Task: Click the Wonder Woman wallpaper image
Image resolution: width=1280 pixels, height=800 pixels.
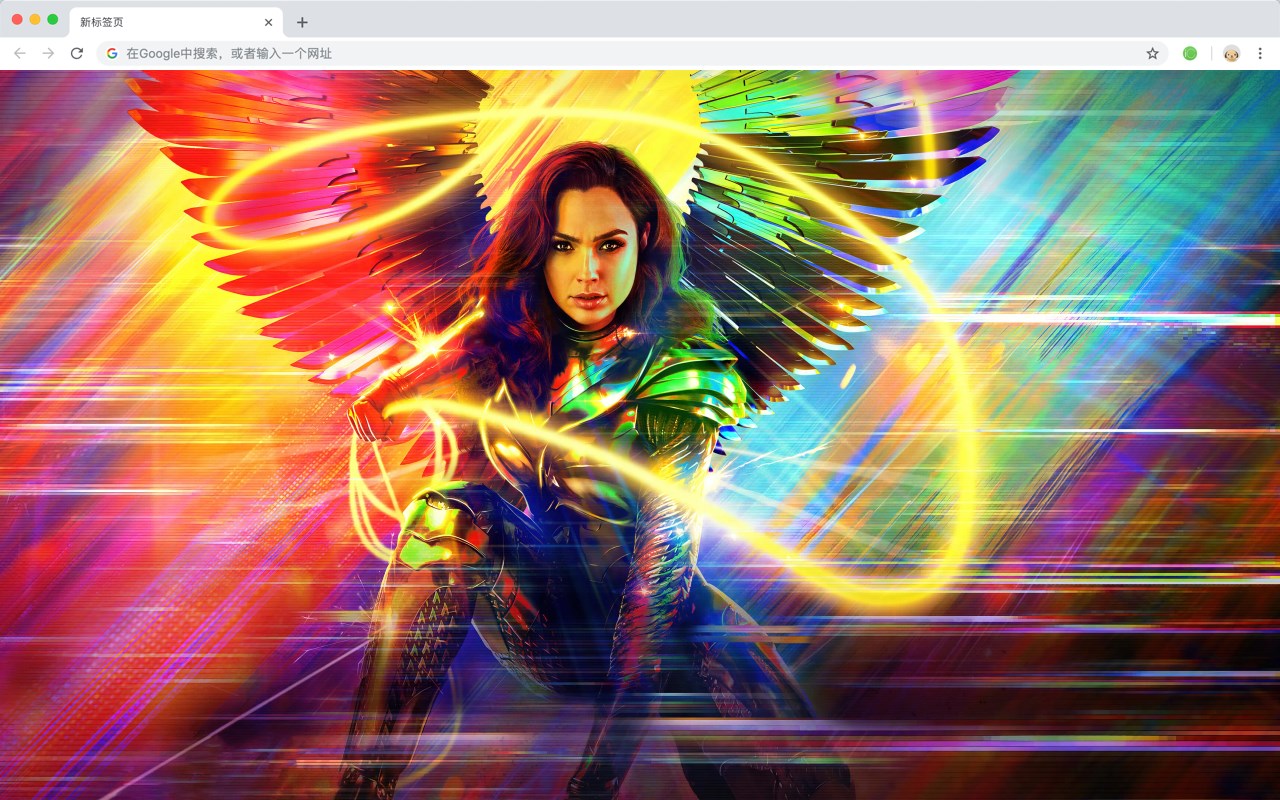Action: (640, 435)
